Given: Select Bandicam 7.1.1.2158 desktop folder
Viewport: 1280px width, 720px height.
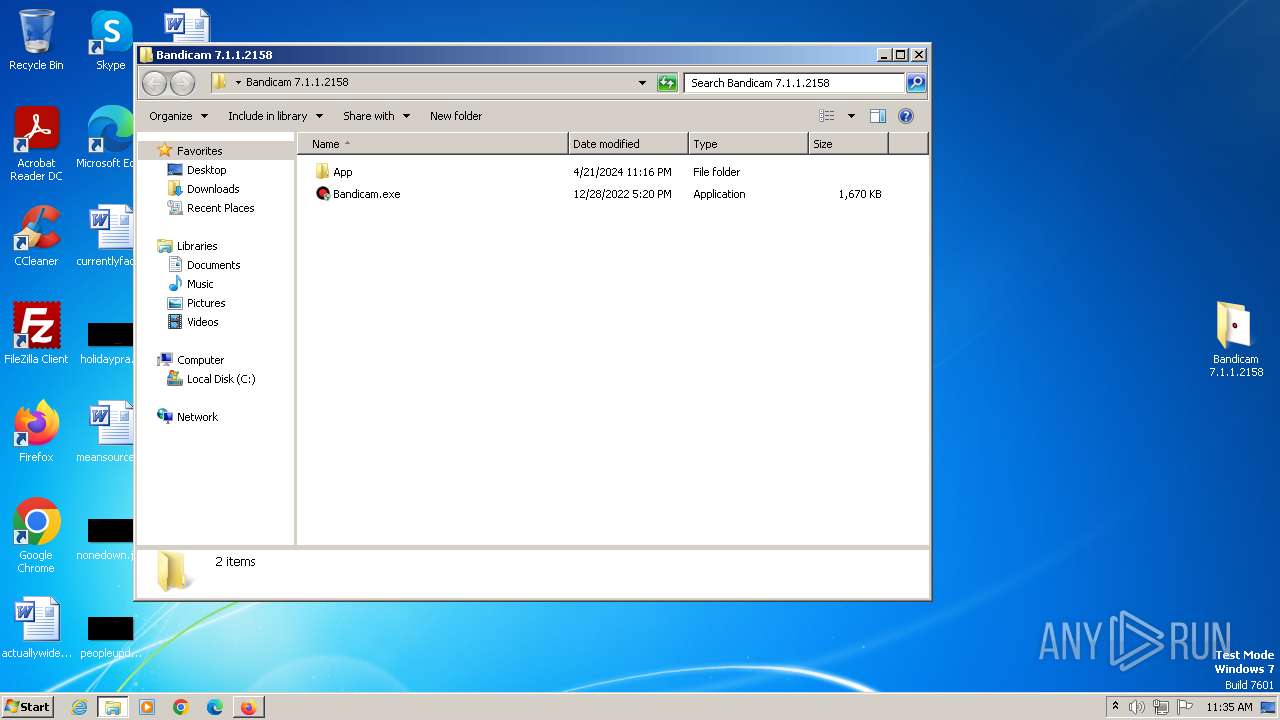Looking at the screenshot, I should click(x=1236, y=340).
